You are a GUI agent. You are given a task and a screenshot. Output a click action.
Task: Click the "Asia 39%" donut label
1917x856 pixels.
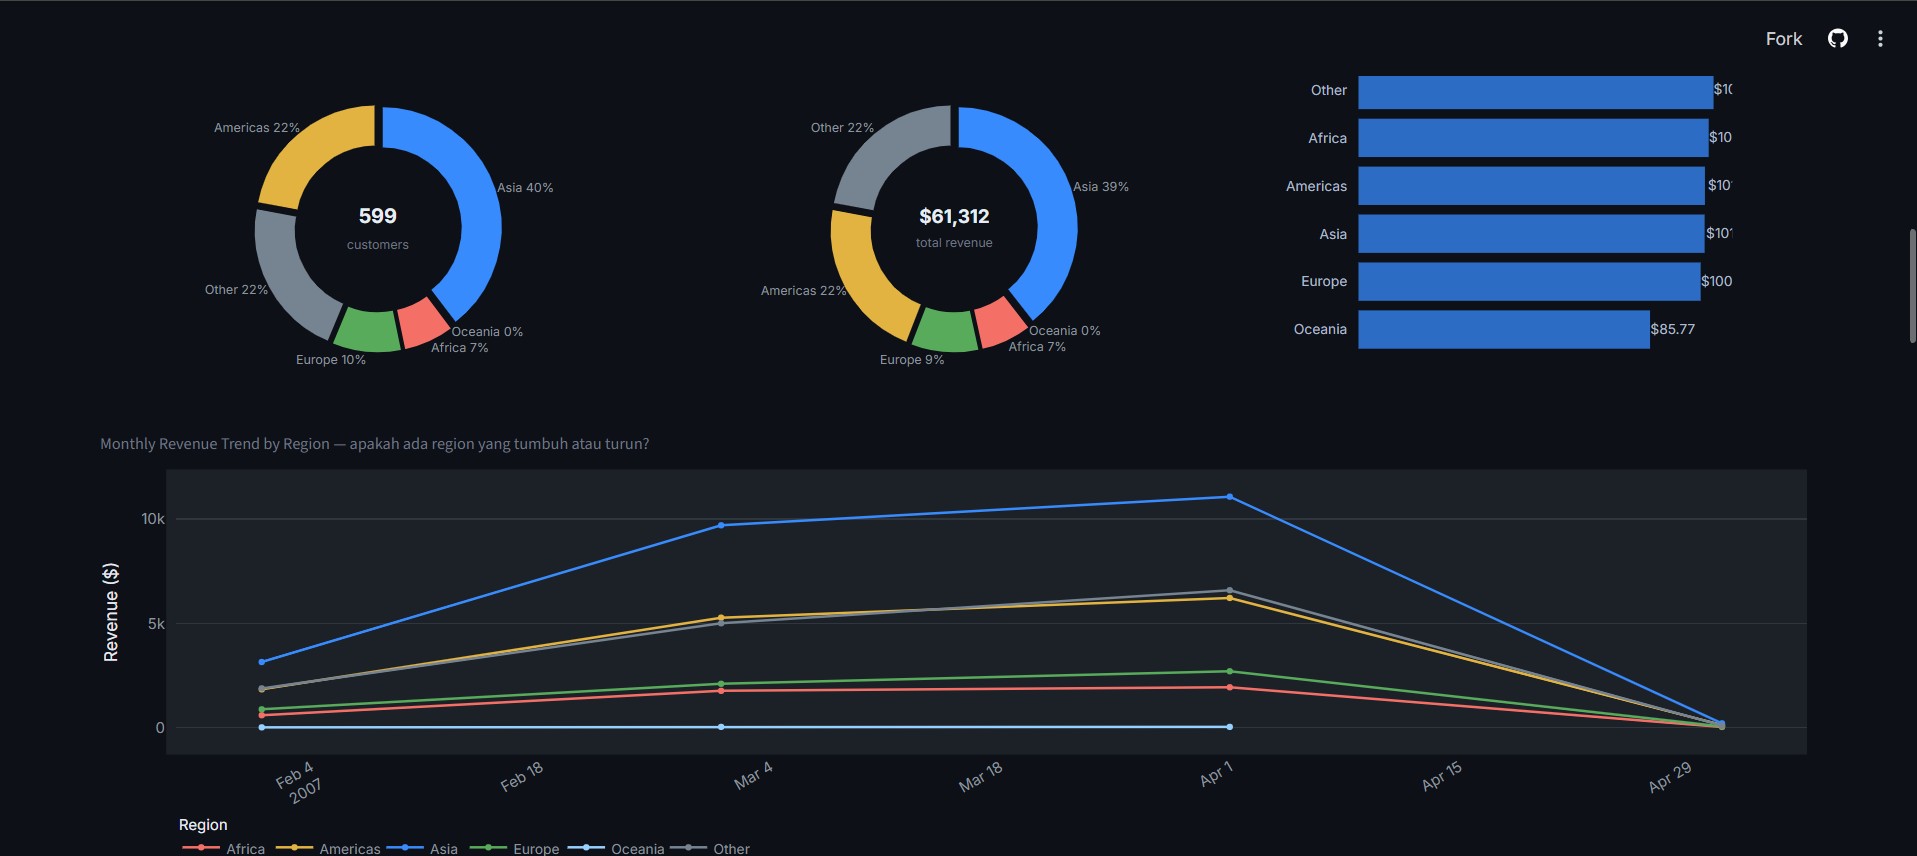coord(1101,187)
